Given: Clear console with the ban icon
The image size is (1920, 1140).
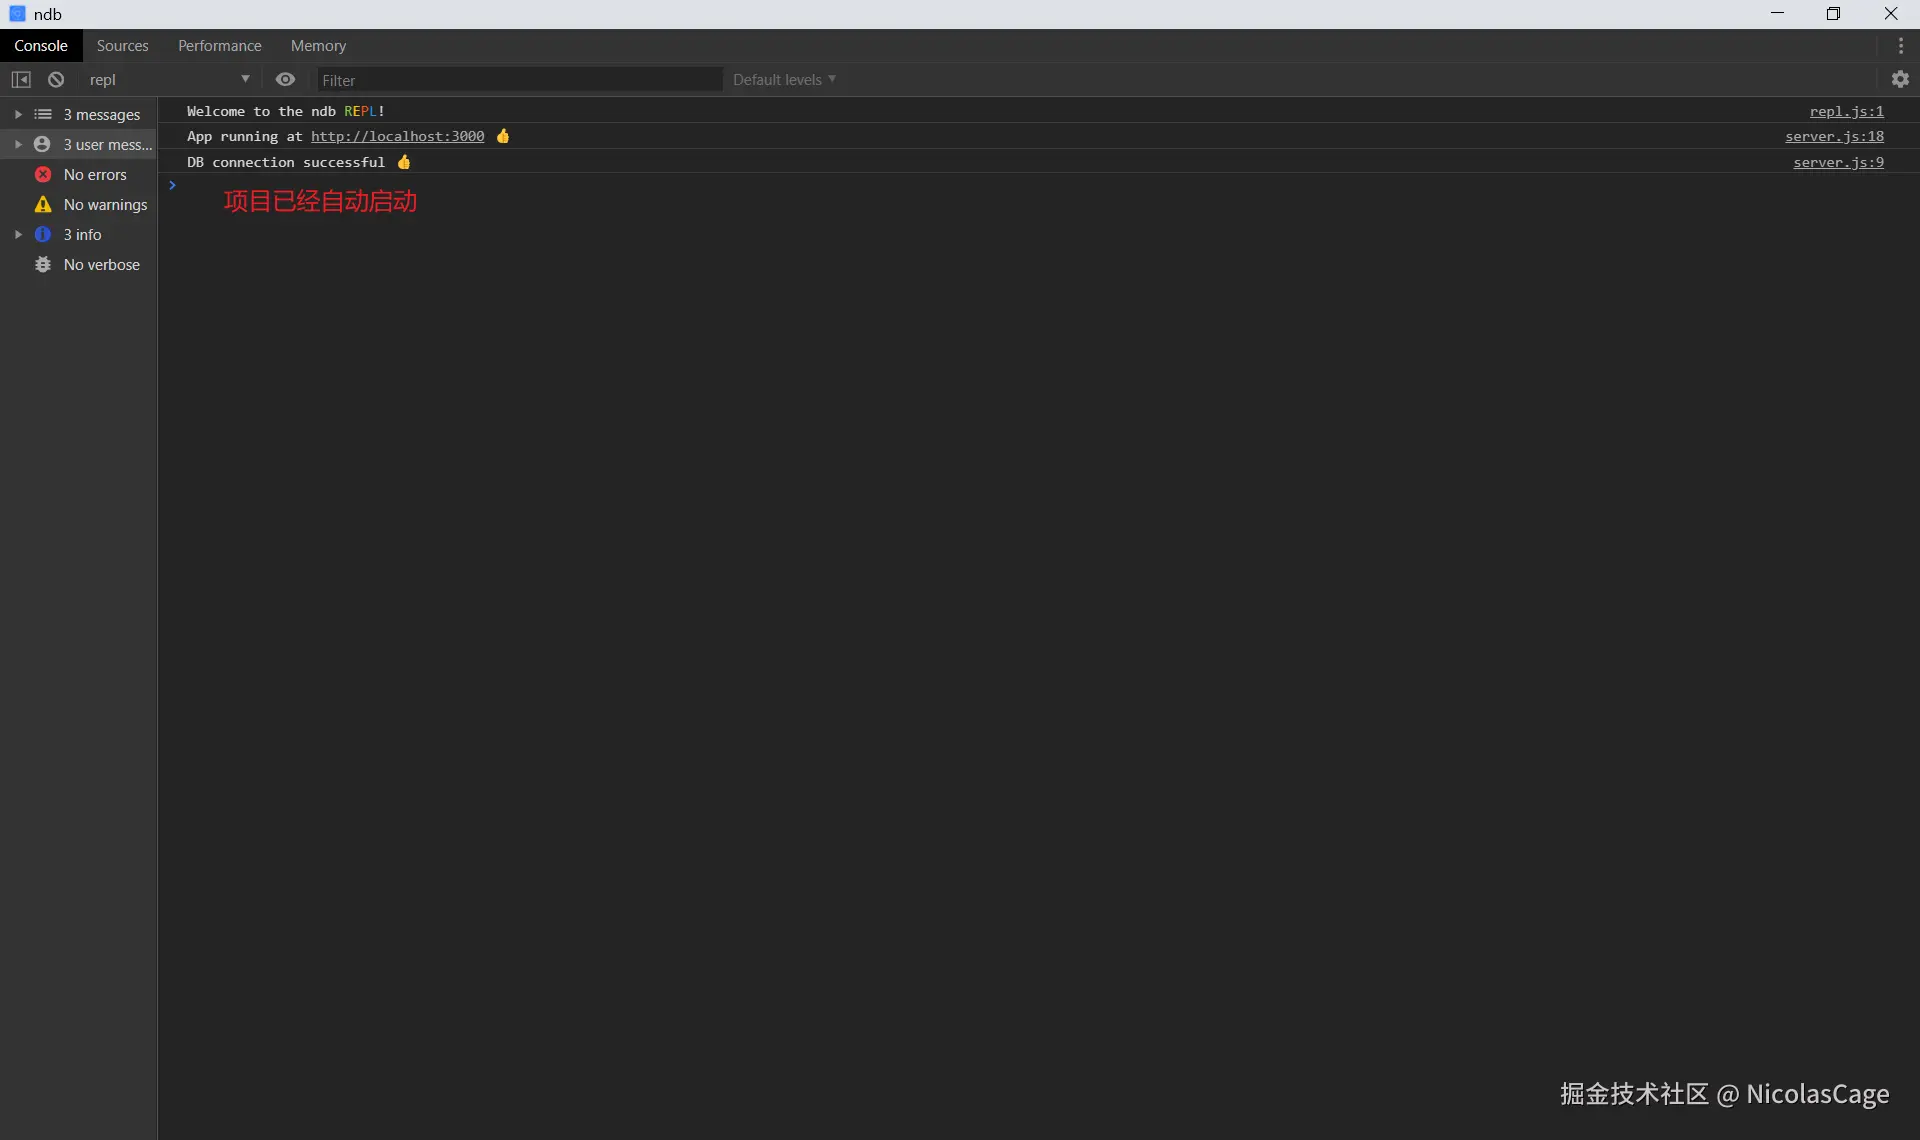Looking at the screenshot, I should [x=56, y=80].
